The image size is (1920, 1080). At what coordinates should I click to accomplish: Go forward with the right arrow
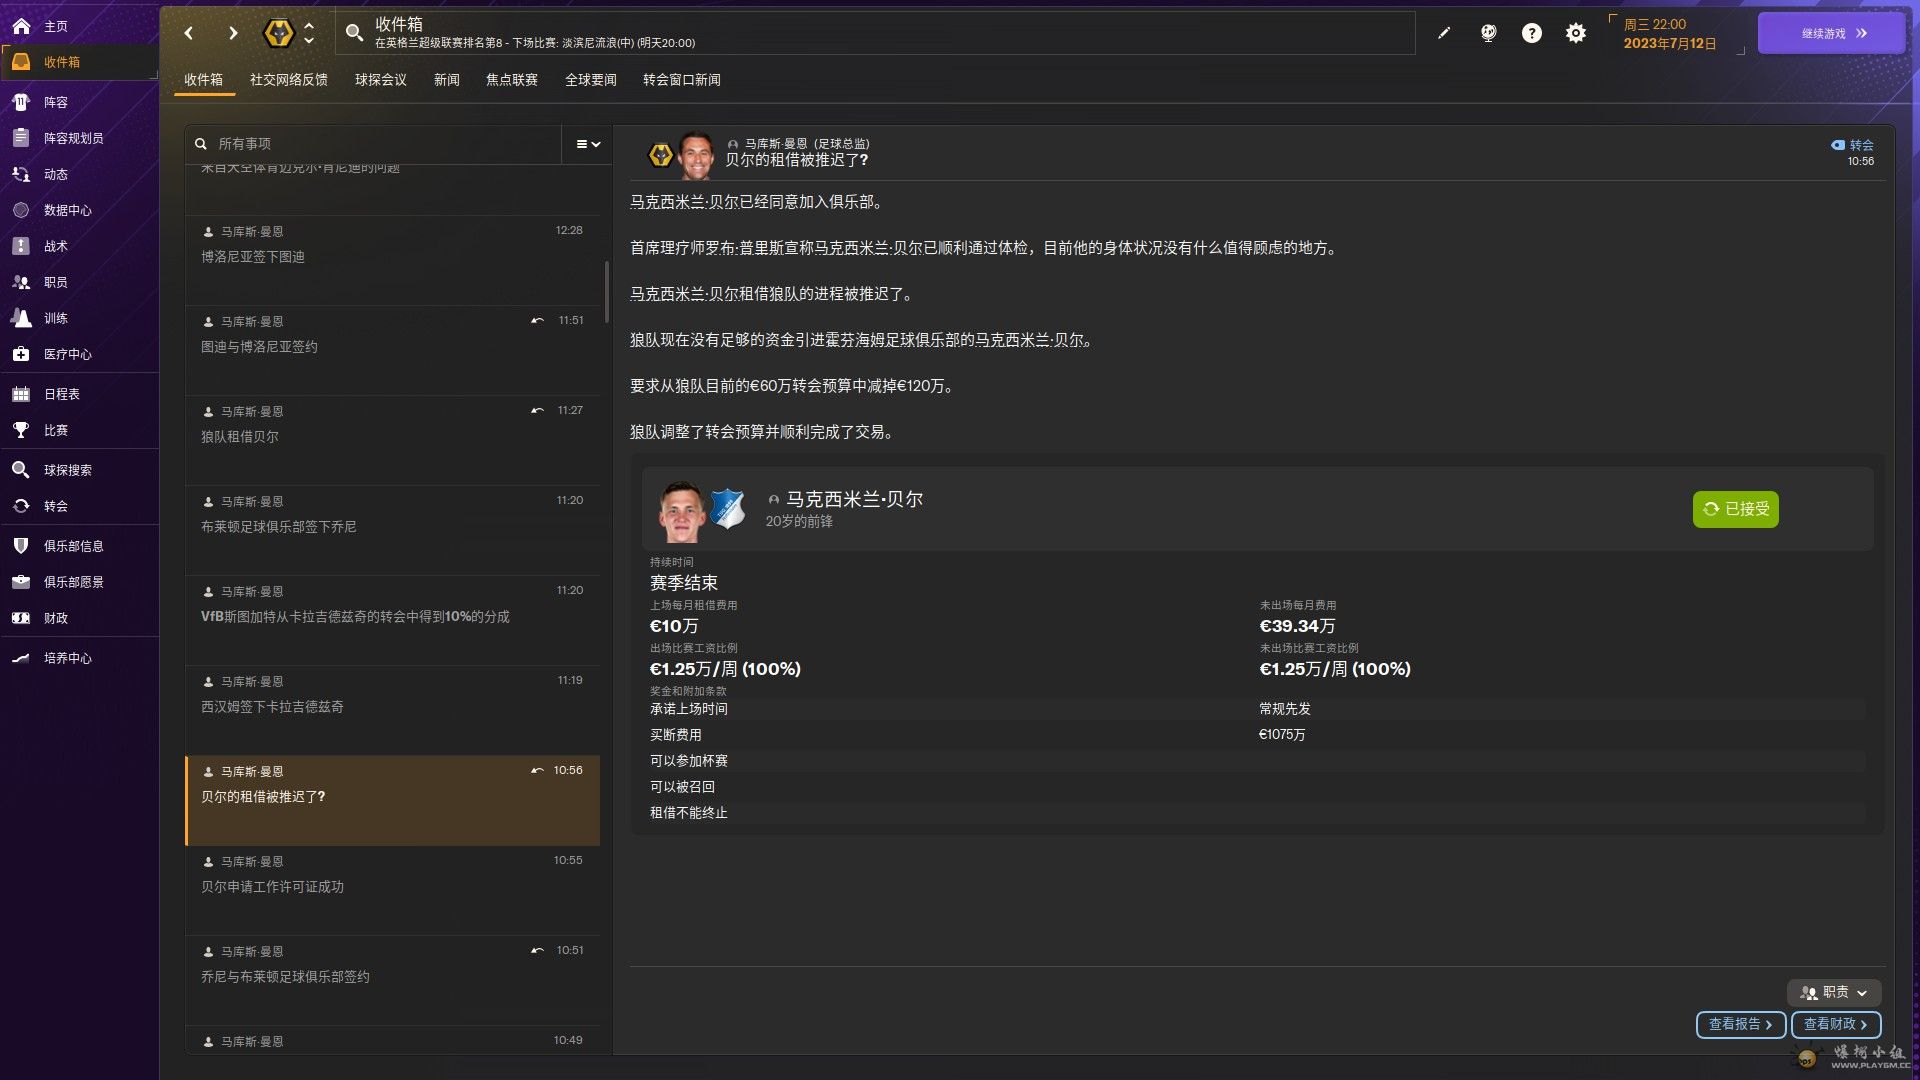[x=233, y=33]
